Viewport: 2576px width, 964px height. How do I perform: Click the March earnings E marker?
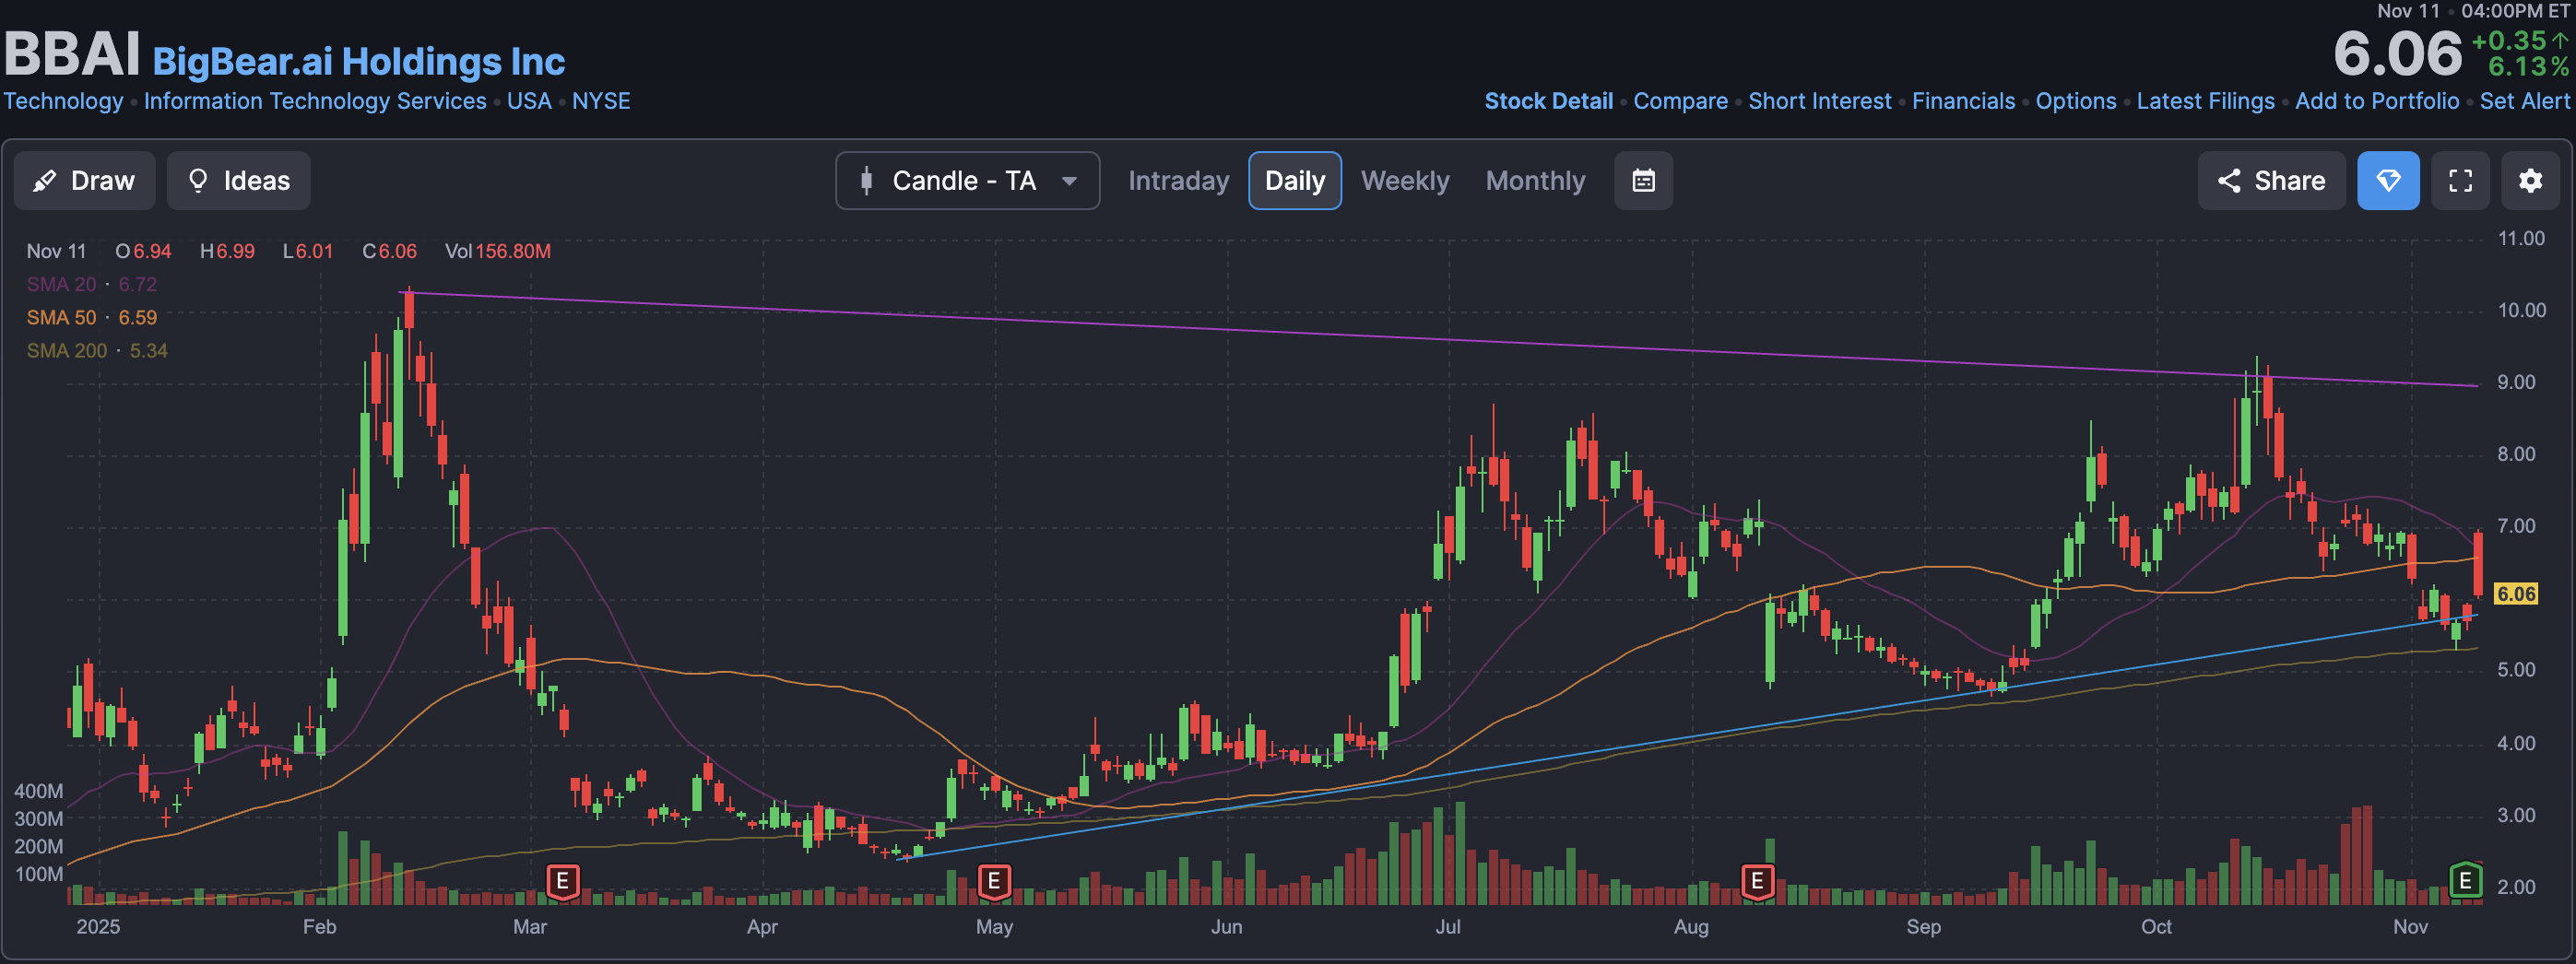(x=562, y=881)
